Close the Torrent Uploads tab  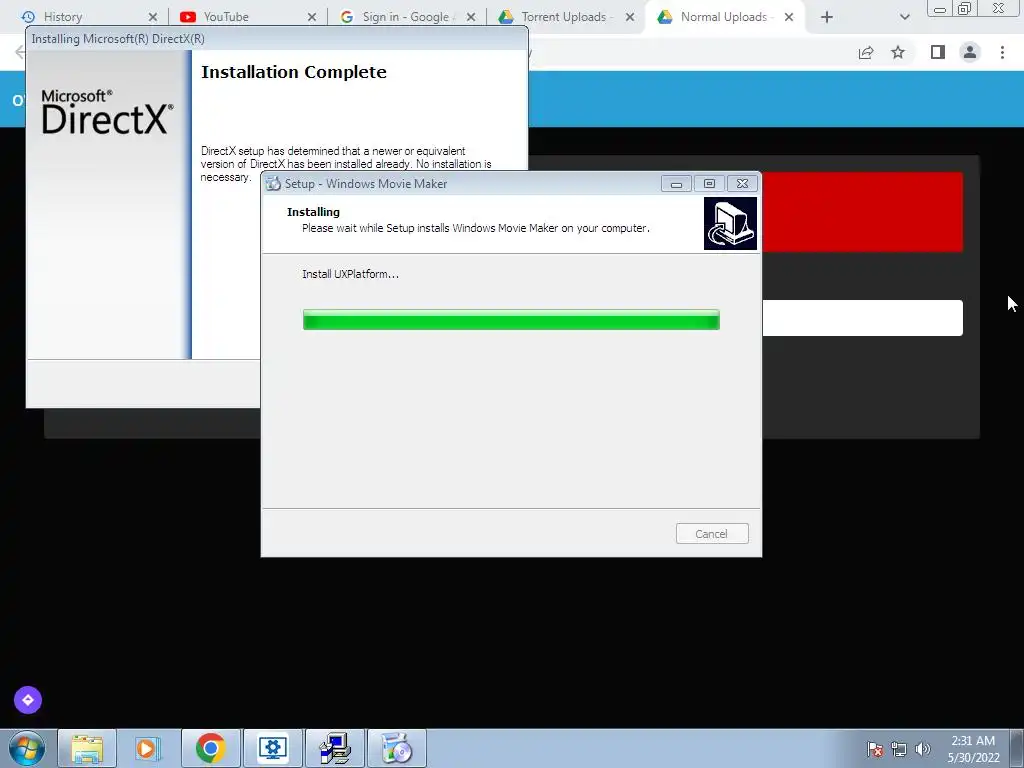tap(630, 17)
